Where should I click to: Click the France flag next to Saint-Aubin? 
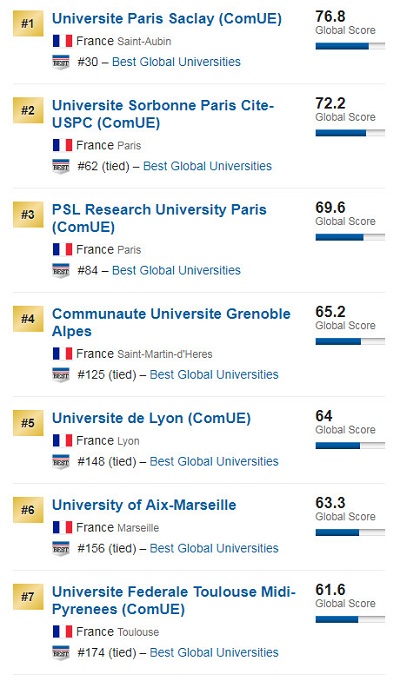coord(63,41)
